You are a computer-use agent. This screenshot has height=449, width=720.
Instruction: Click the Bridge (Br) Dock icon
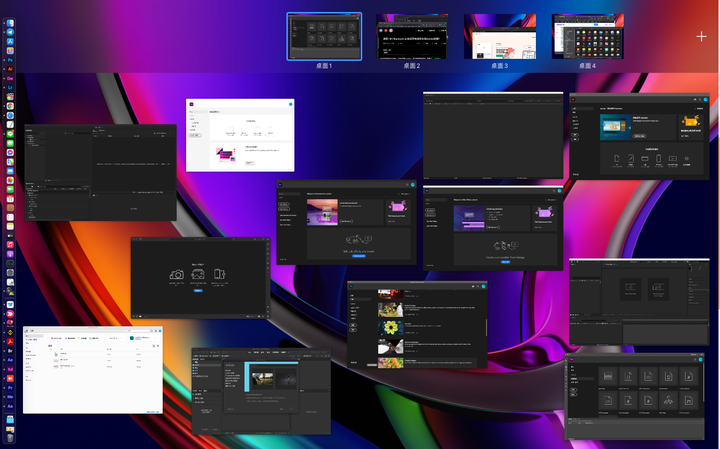click(10, 351)
